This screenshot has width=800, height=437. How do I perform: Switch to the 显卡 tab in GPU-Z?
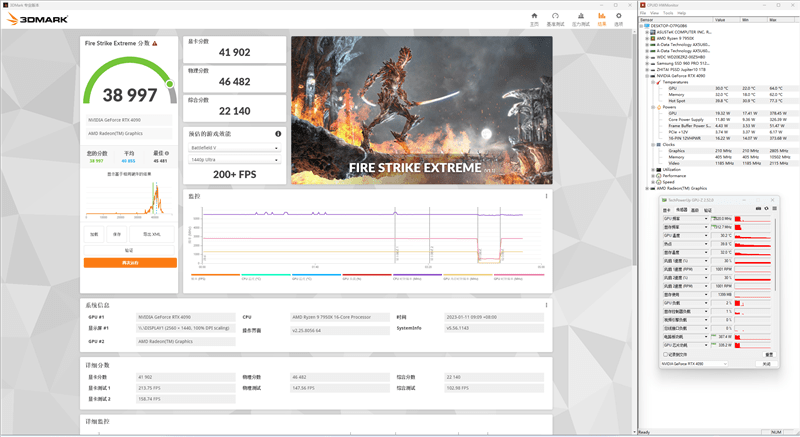pos(666,210)
